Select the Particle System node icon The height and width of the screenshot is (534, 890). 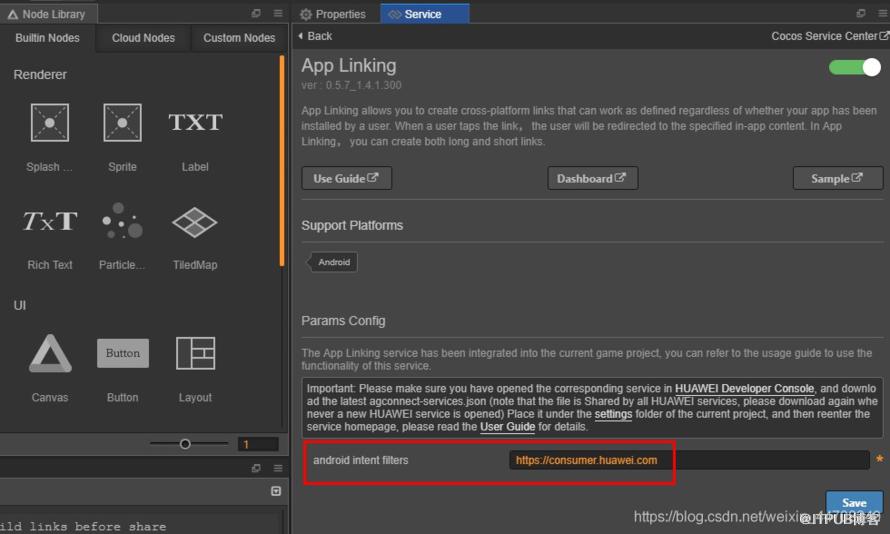[123, 221]
